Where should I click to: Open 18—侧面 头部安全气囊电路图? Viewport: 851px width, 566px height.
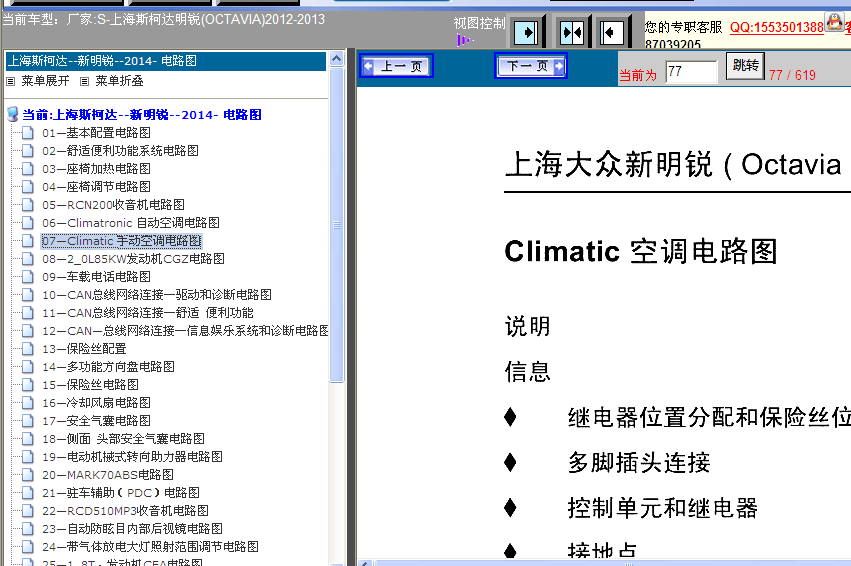123,438
